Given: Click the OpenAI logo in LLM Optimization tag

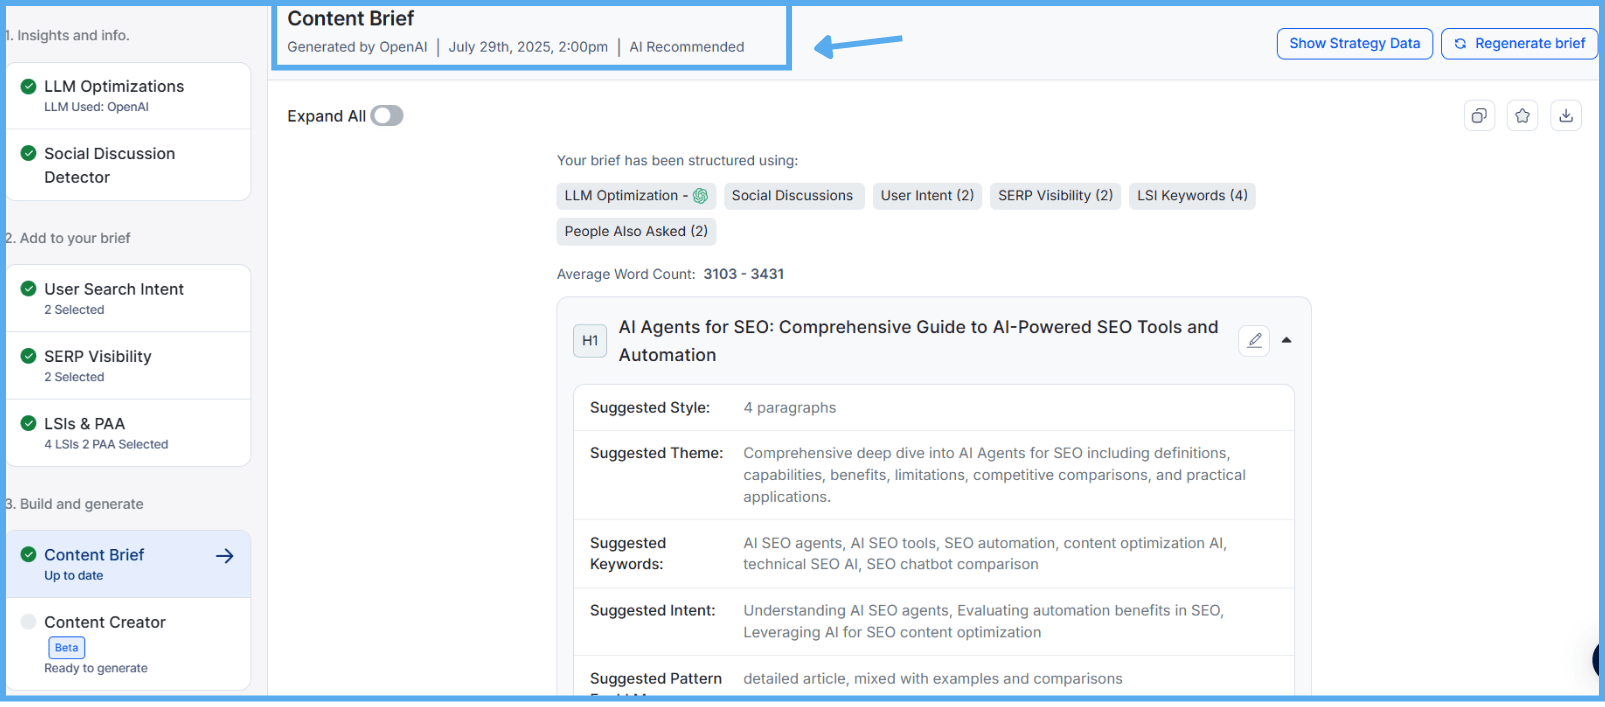Looking at the screenshot, I should (701, 196).
